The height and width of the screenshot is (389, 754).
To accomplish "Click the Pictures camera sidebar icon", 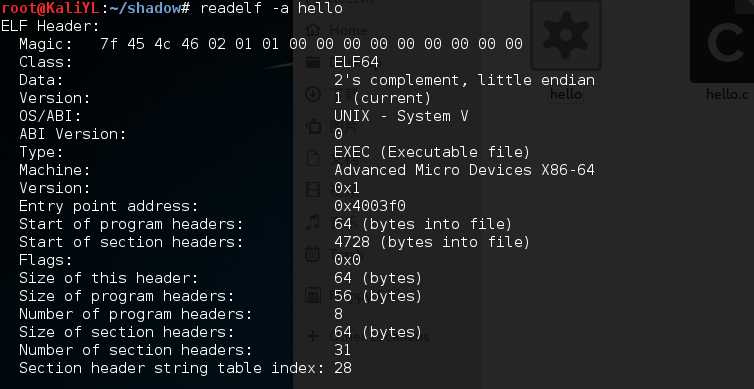I will click(313, 127).
